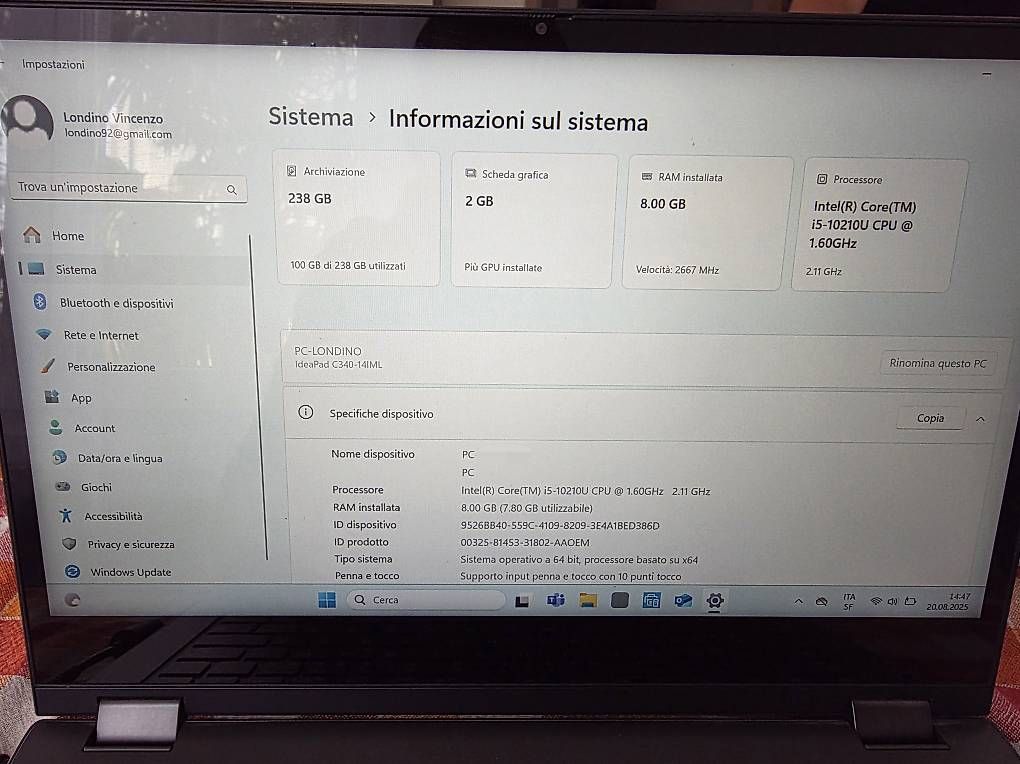Click the ID dispositivo value text
1020x764 pixels.
pyautogui.click(x=560, y=525)
